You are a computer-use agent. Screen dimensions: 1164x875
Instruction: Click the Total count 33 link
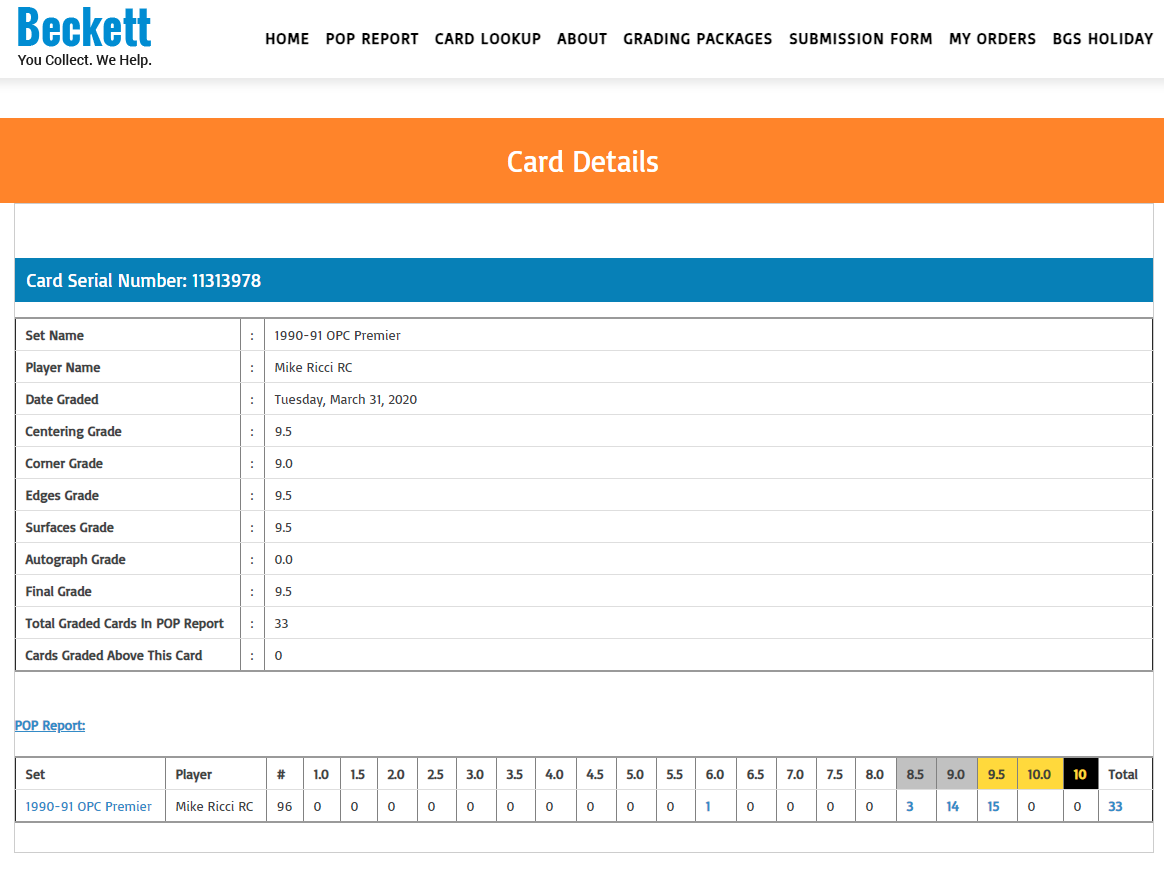pos(1115,806)
